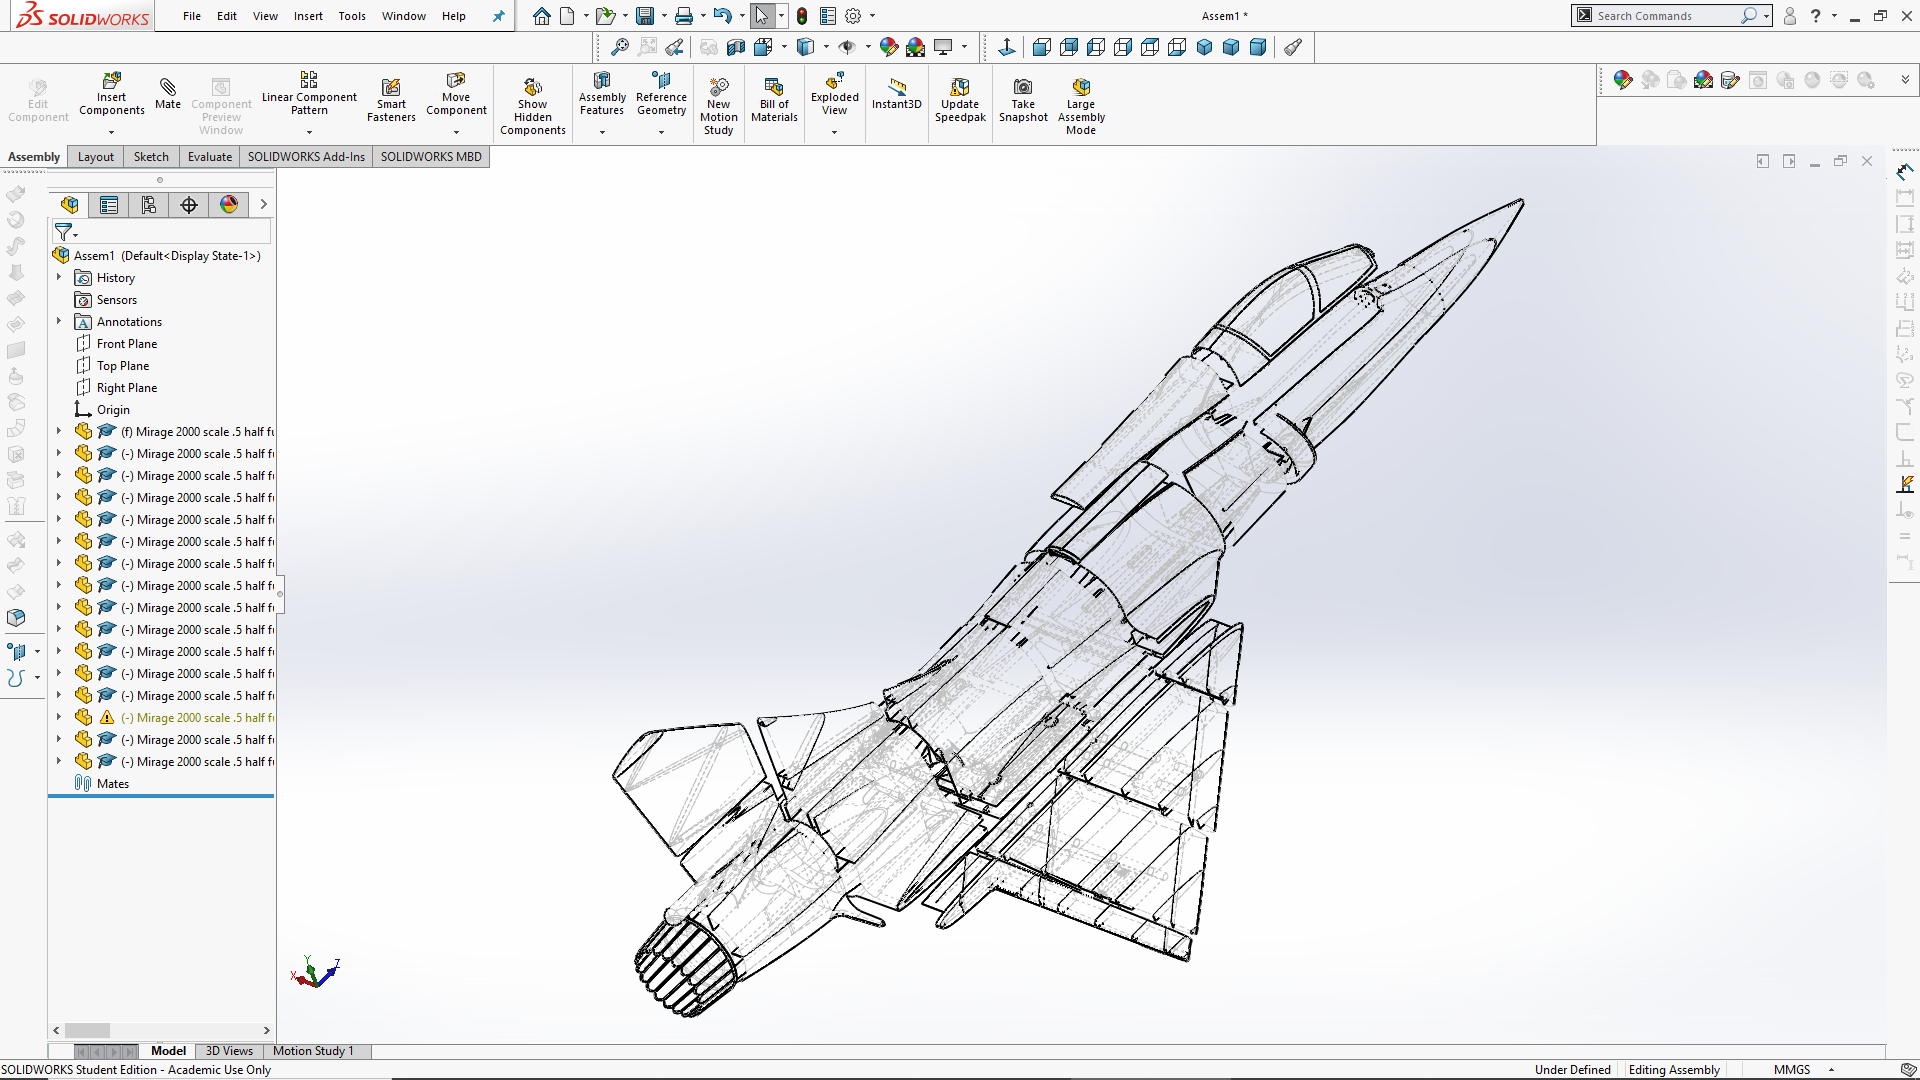Open units MMGS dropdown in status bar
1920x1080 pixels.
[x=1831, y=1070]
